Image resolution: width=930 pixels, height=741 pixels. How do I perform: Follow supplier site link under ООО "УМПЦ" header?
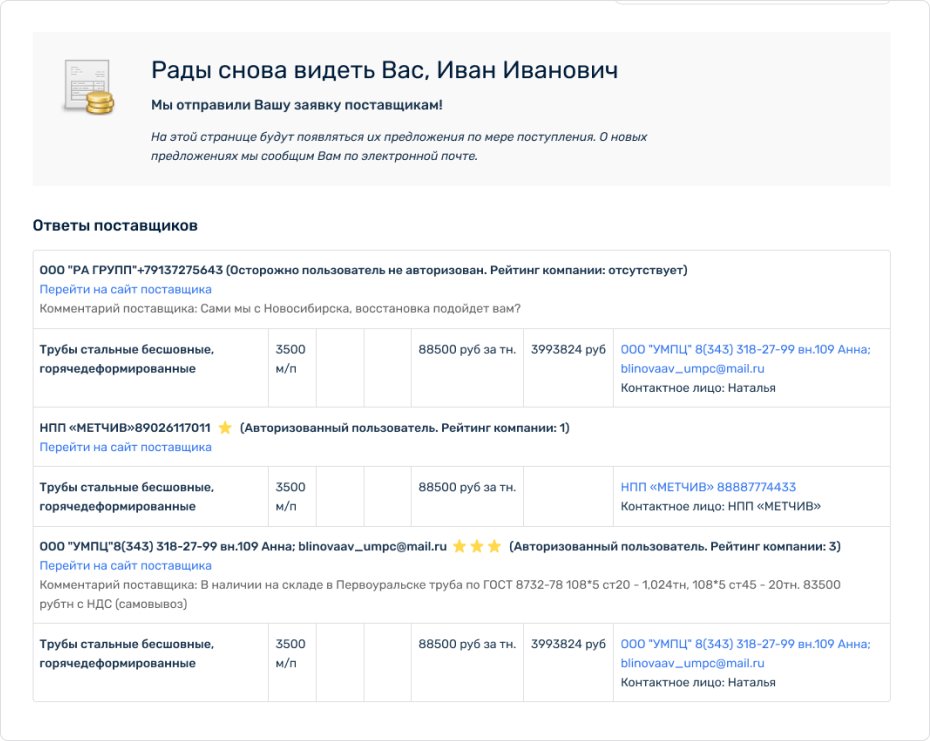[x=125, y=565]
